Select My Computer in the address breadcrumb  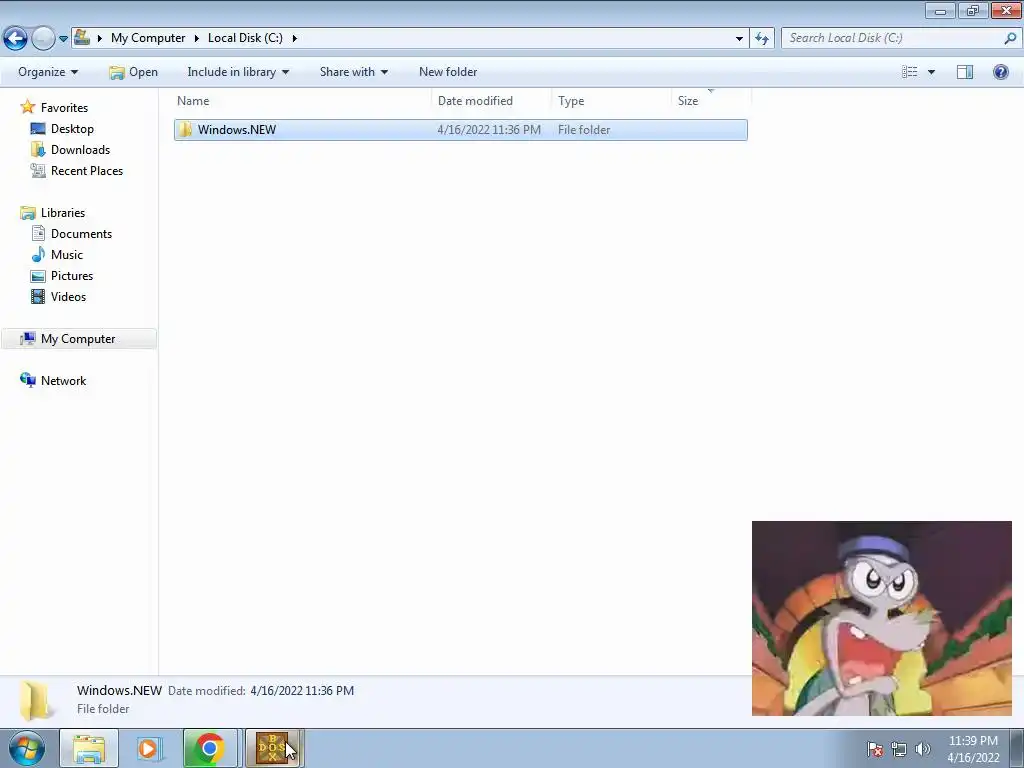(148, 38)
